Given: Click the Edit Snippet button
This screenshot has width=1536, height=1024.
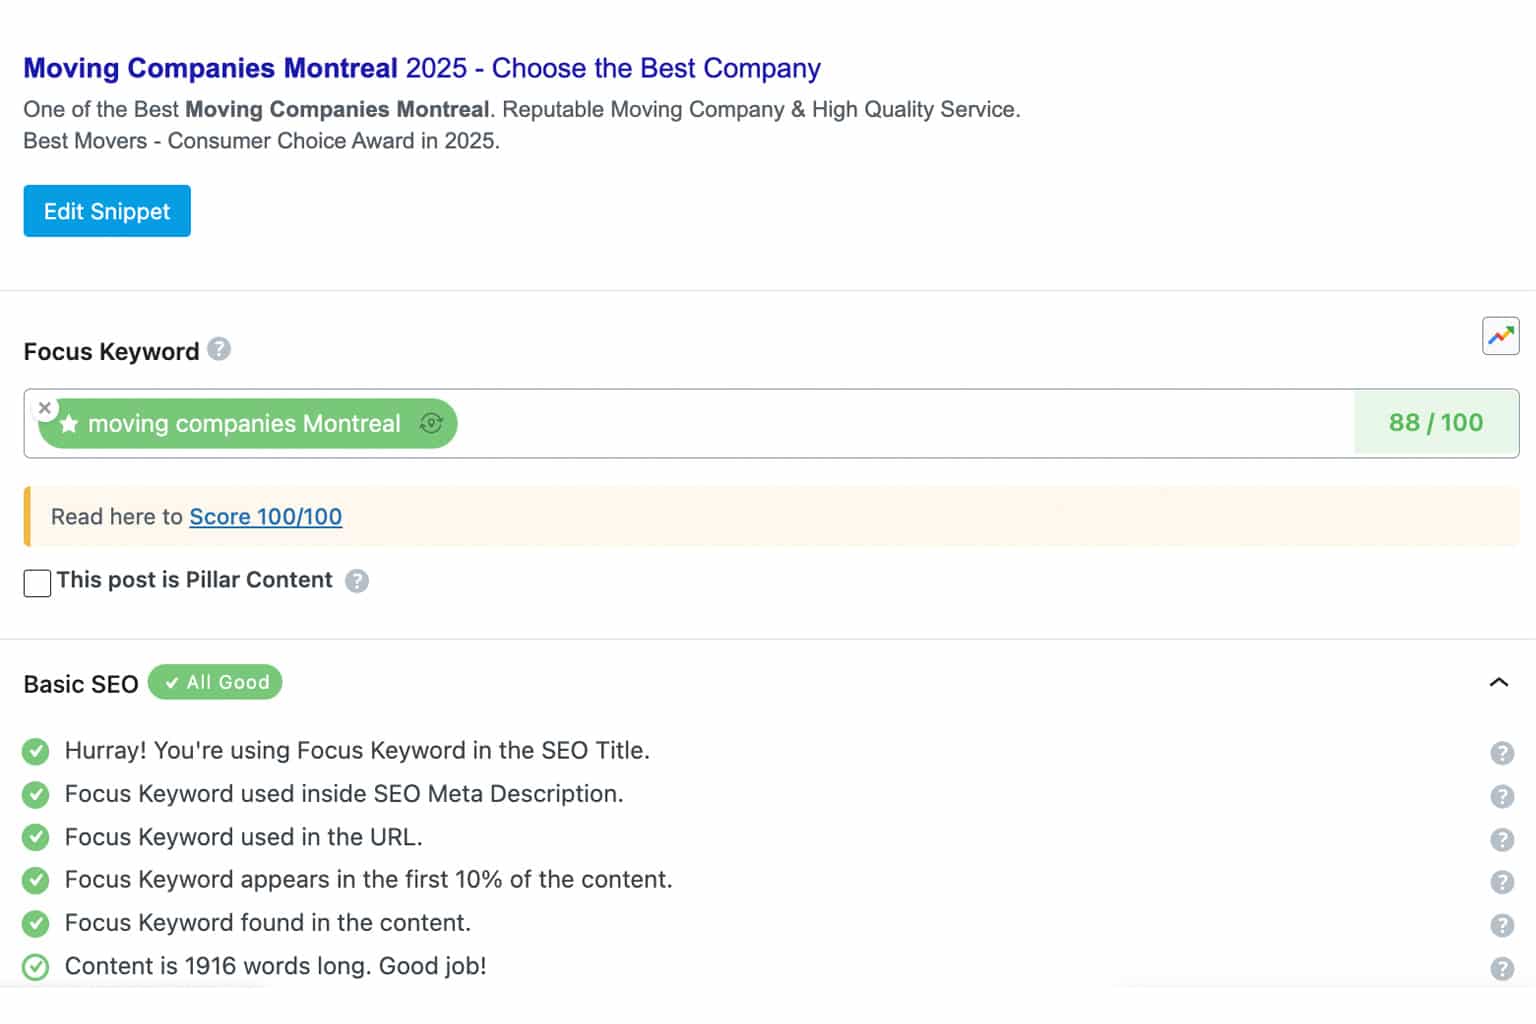Looking at the screenshot, I should click(x=107, y=211).
